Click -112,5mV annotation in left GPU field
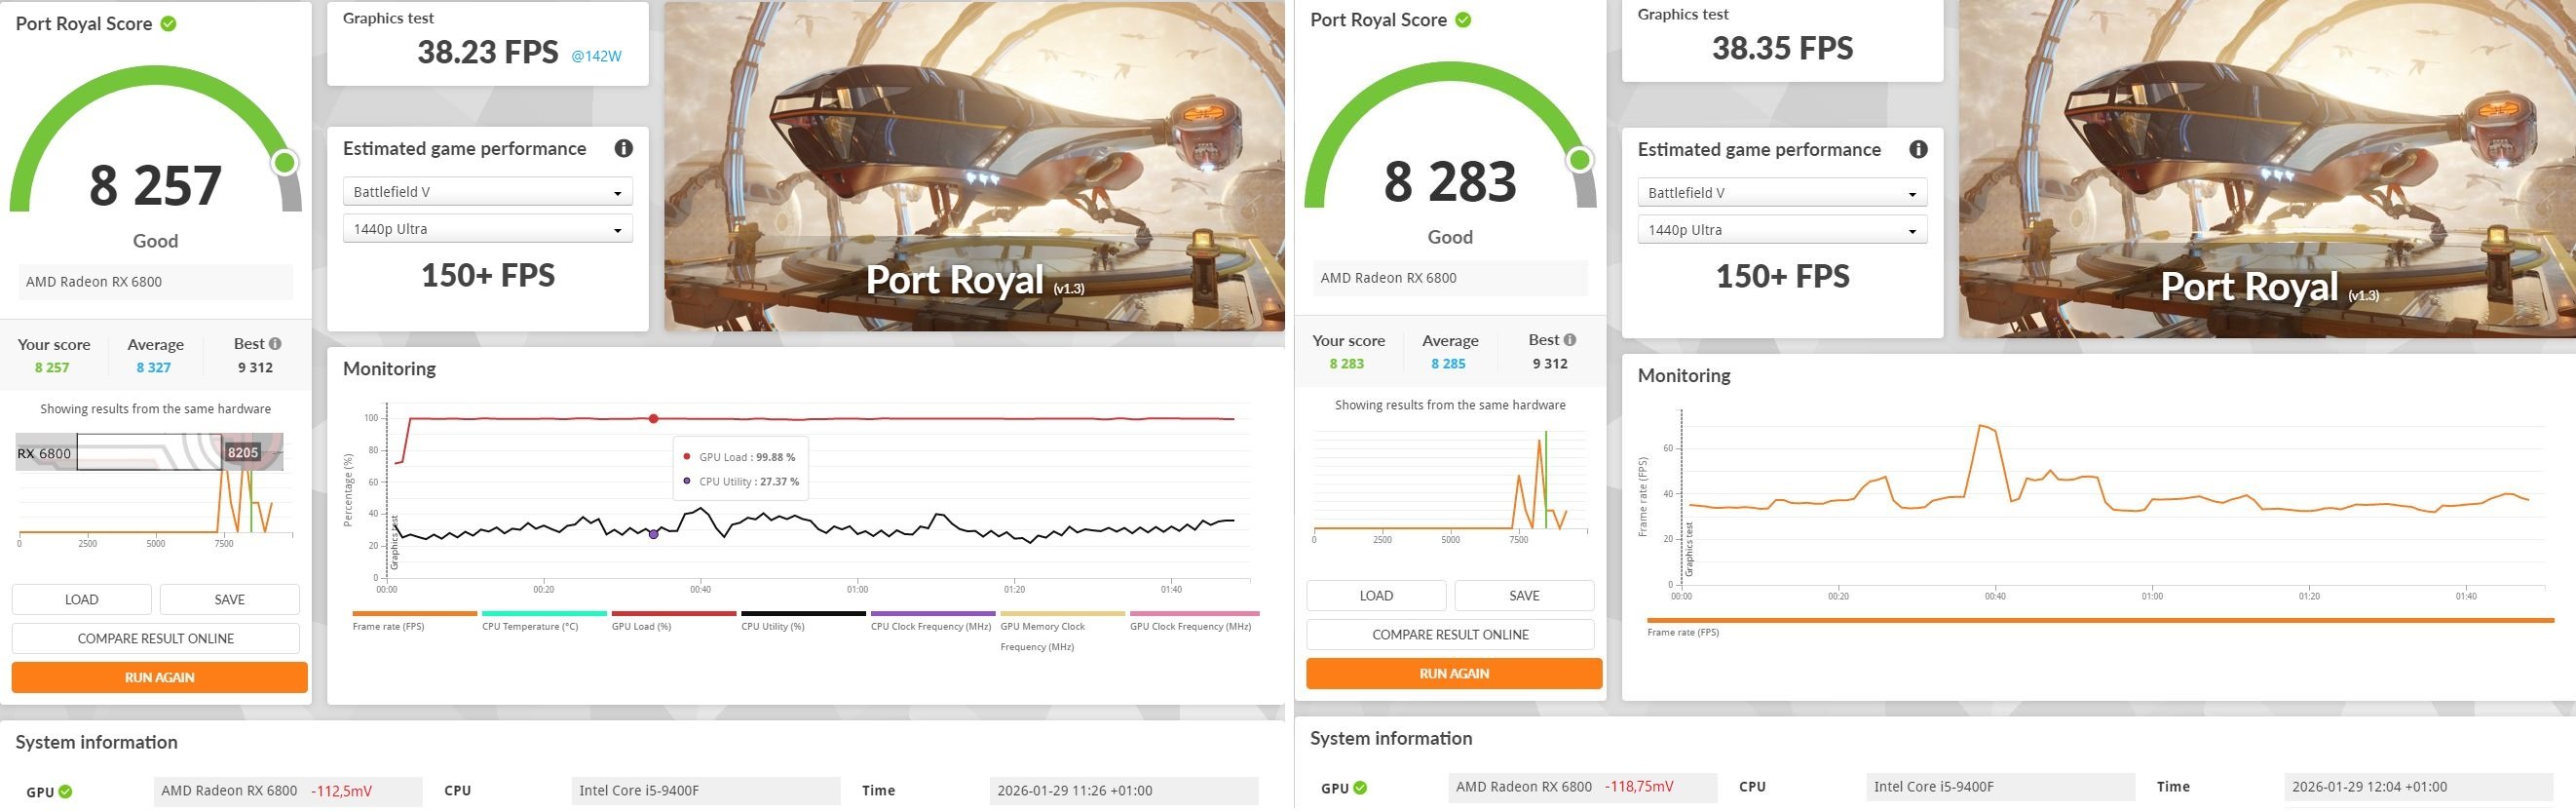2576x811 pixels. (341, 791)
